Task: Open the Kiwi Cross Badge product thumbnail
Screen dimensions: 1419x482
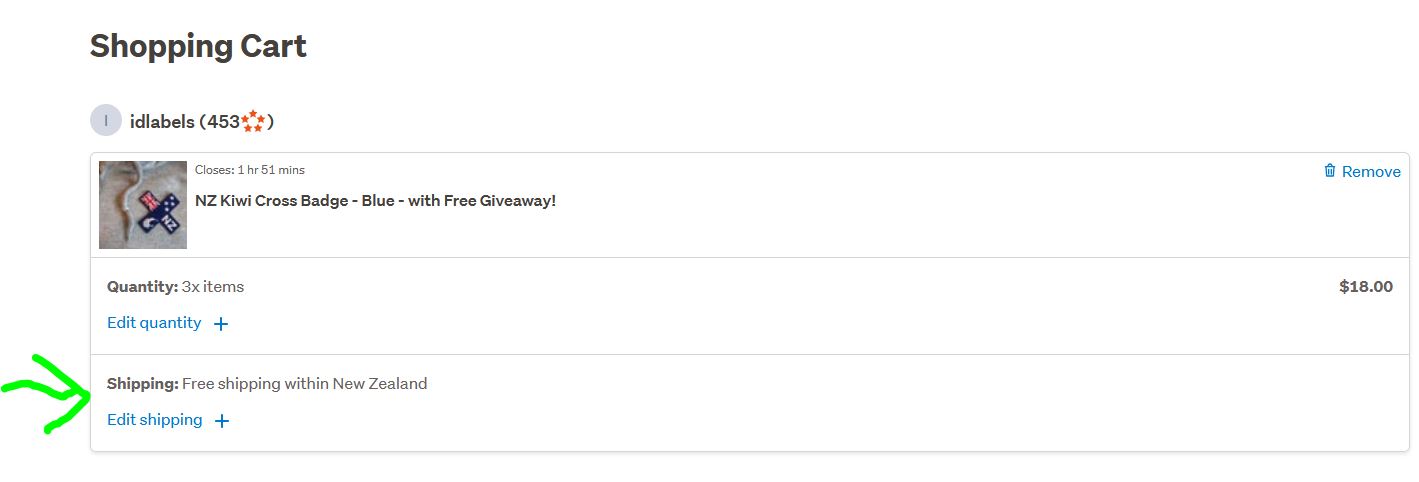Action: pyautogui.click(x=143, y=205)
